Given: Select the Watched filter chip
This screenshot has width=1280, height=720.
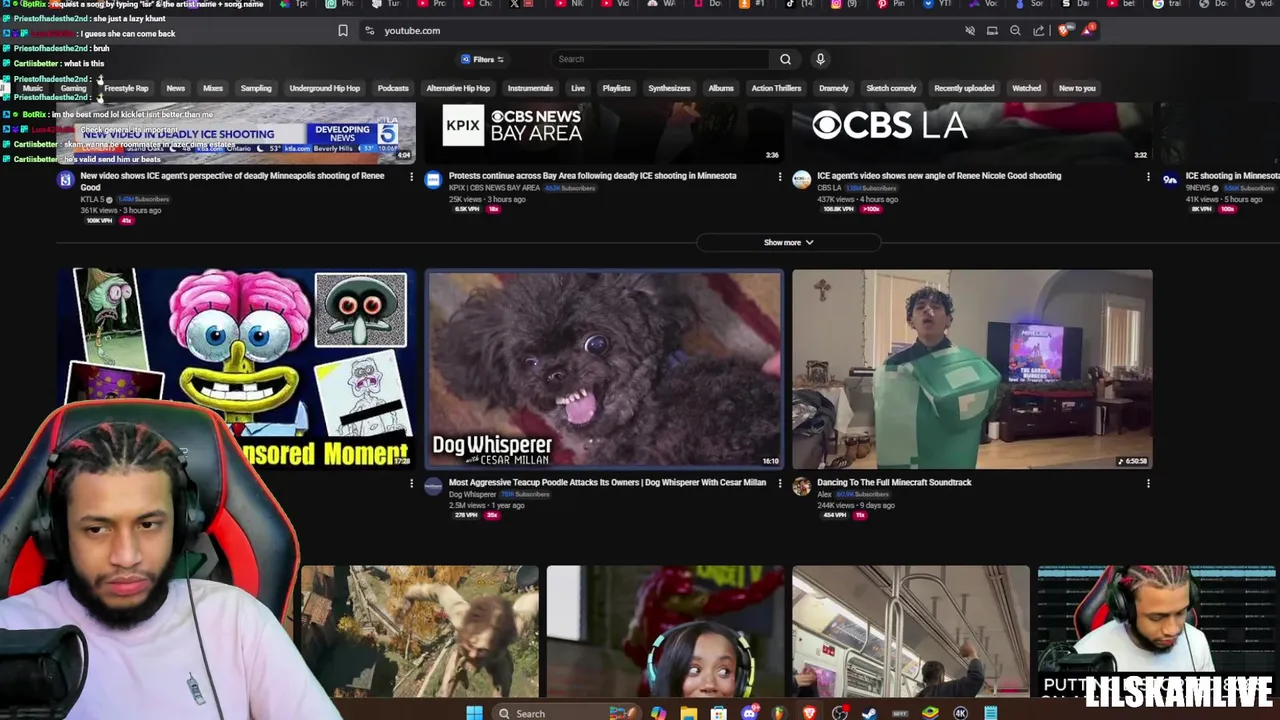Looking at the screenshot, I should 1026,88.
